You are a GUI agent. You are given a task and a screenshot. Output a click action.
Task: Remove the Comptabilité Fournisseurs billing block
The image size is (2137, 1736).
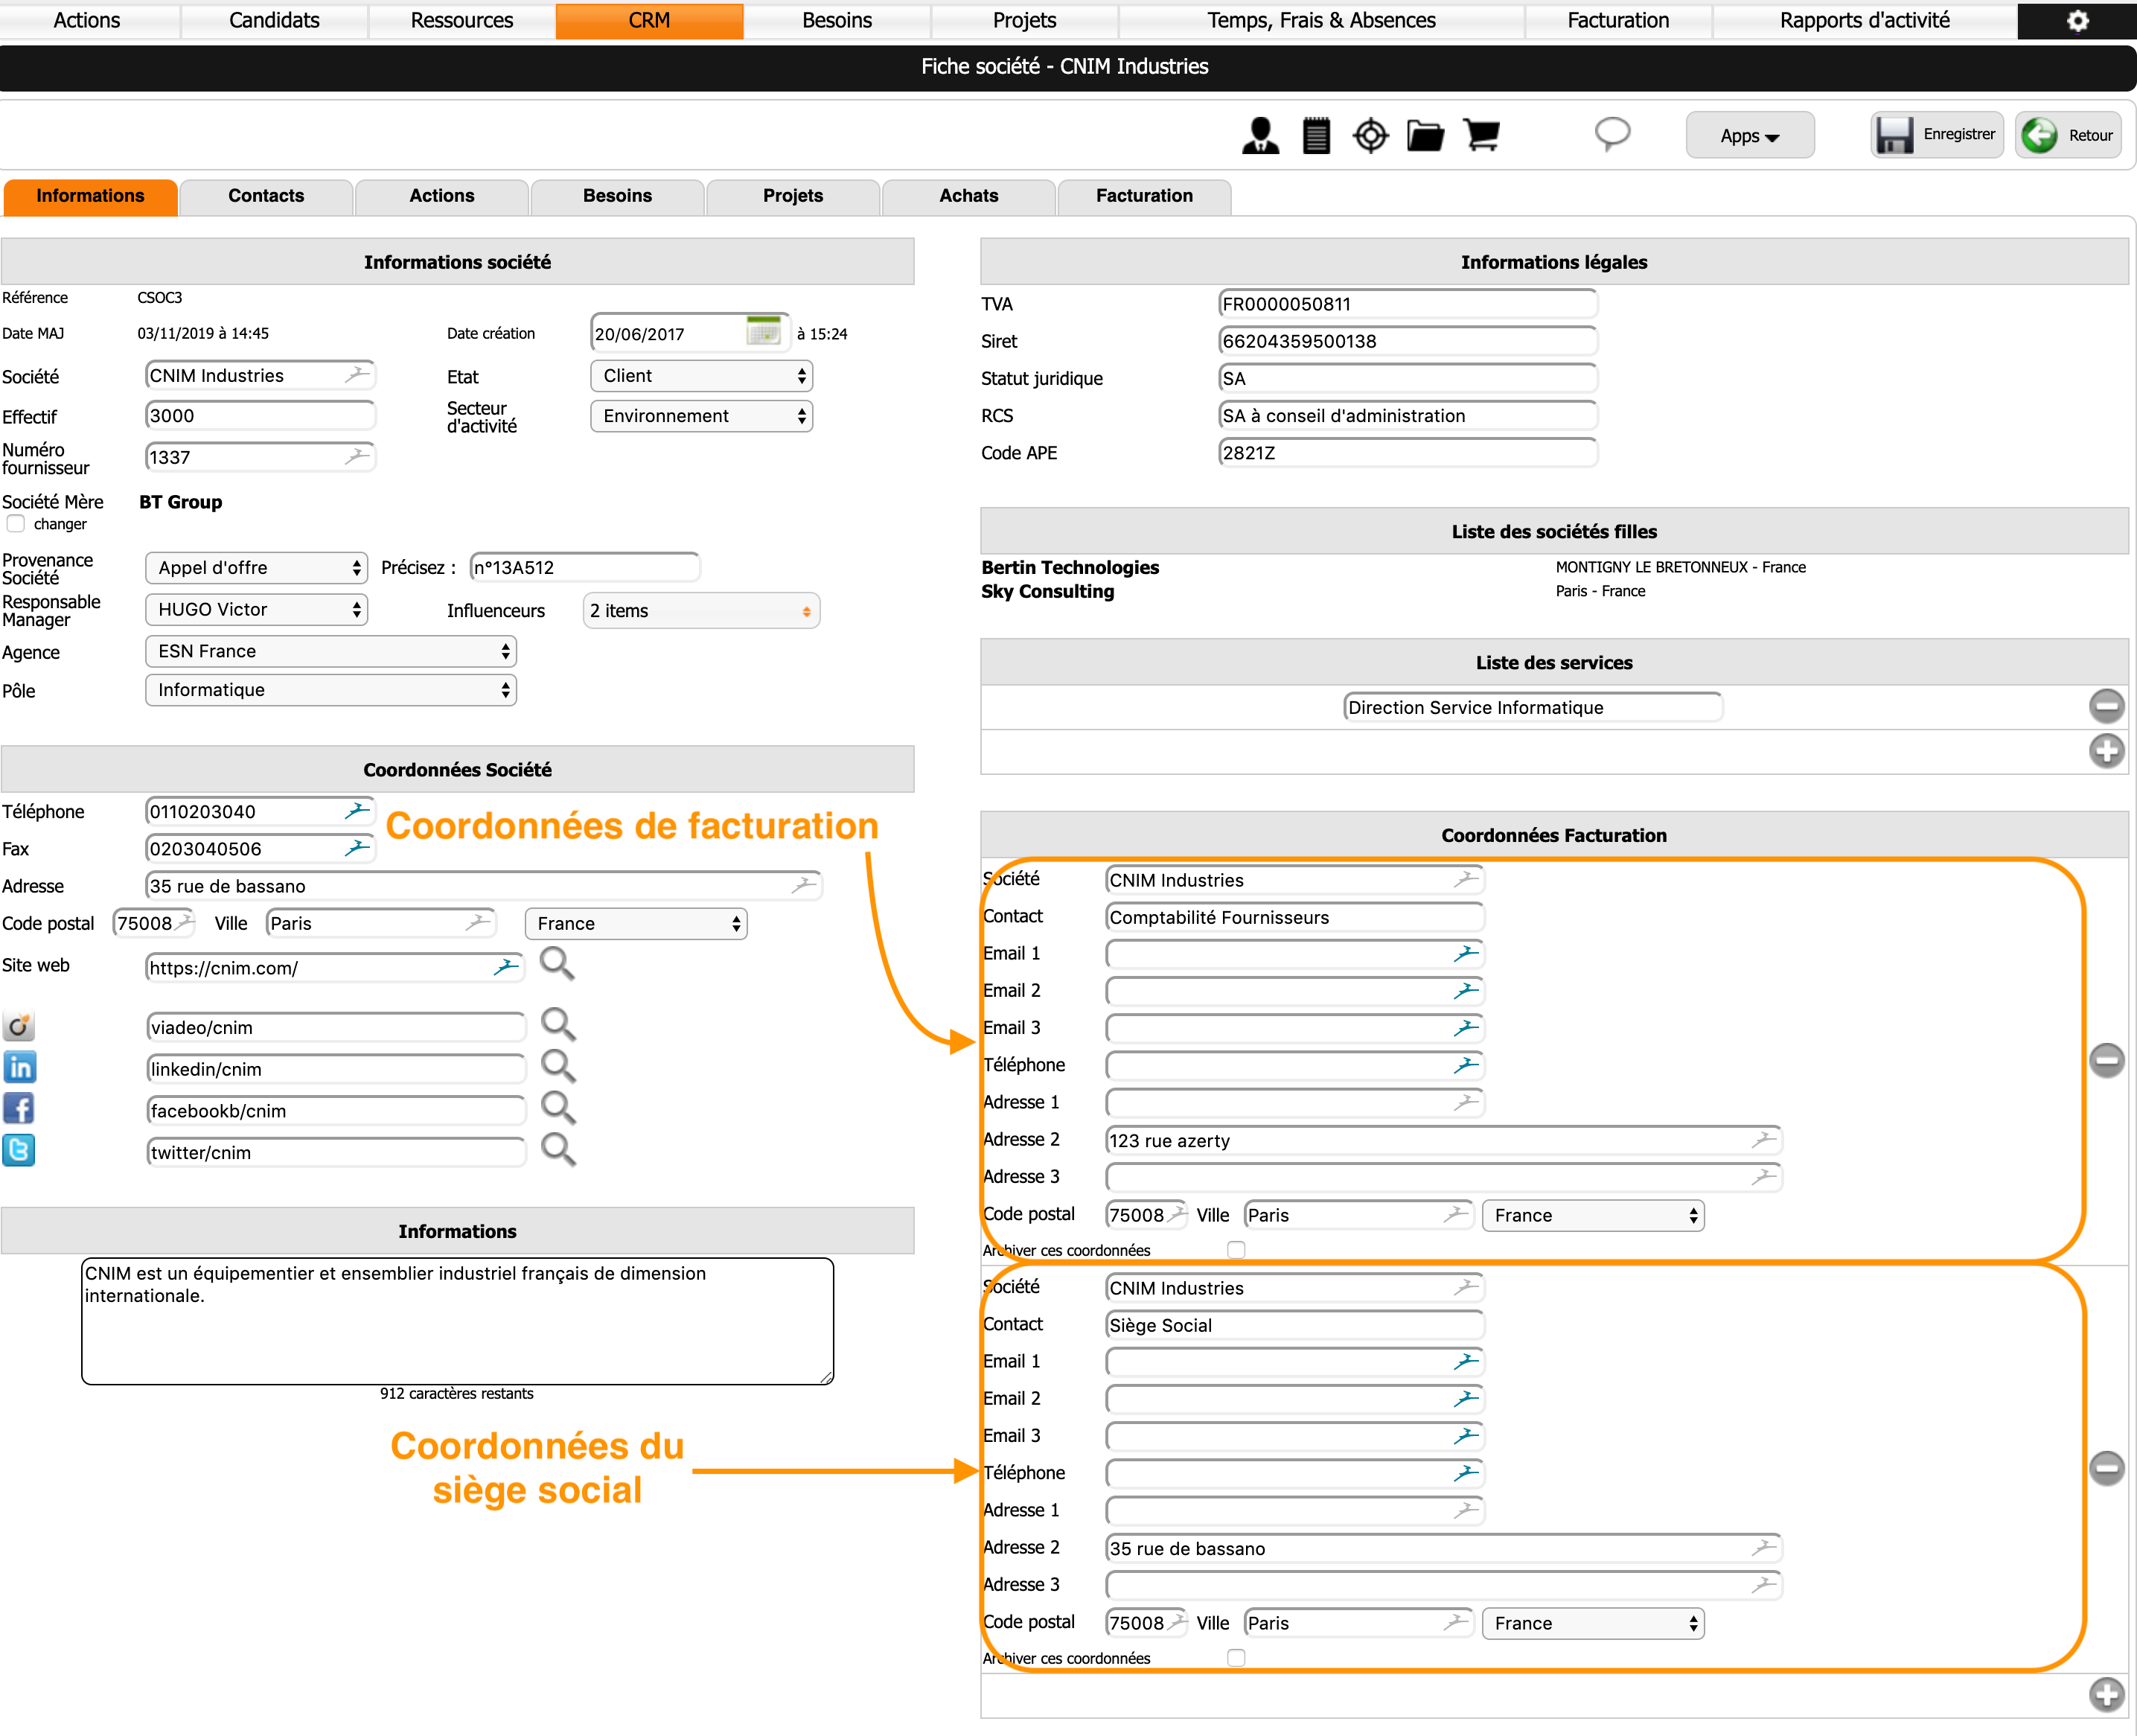(2107, 1060)
